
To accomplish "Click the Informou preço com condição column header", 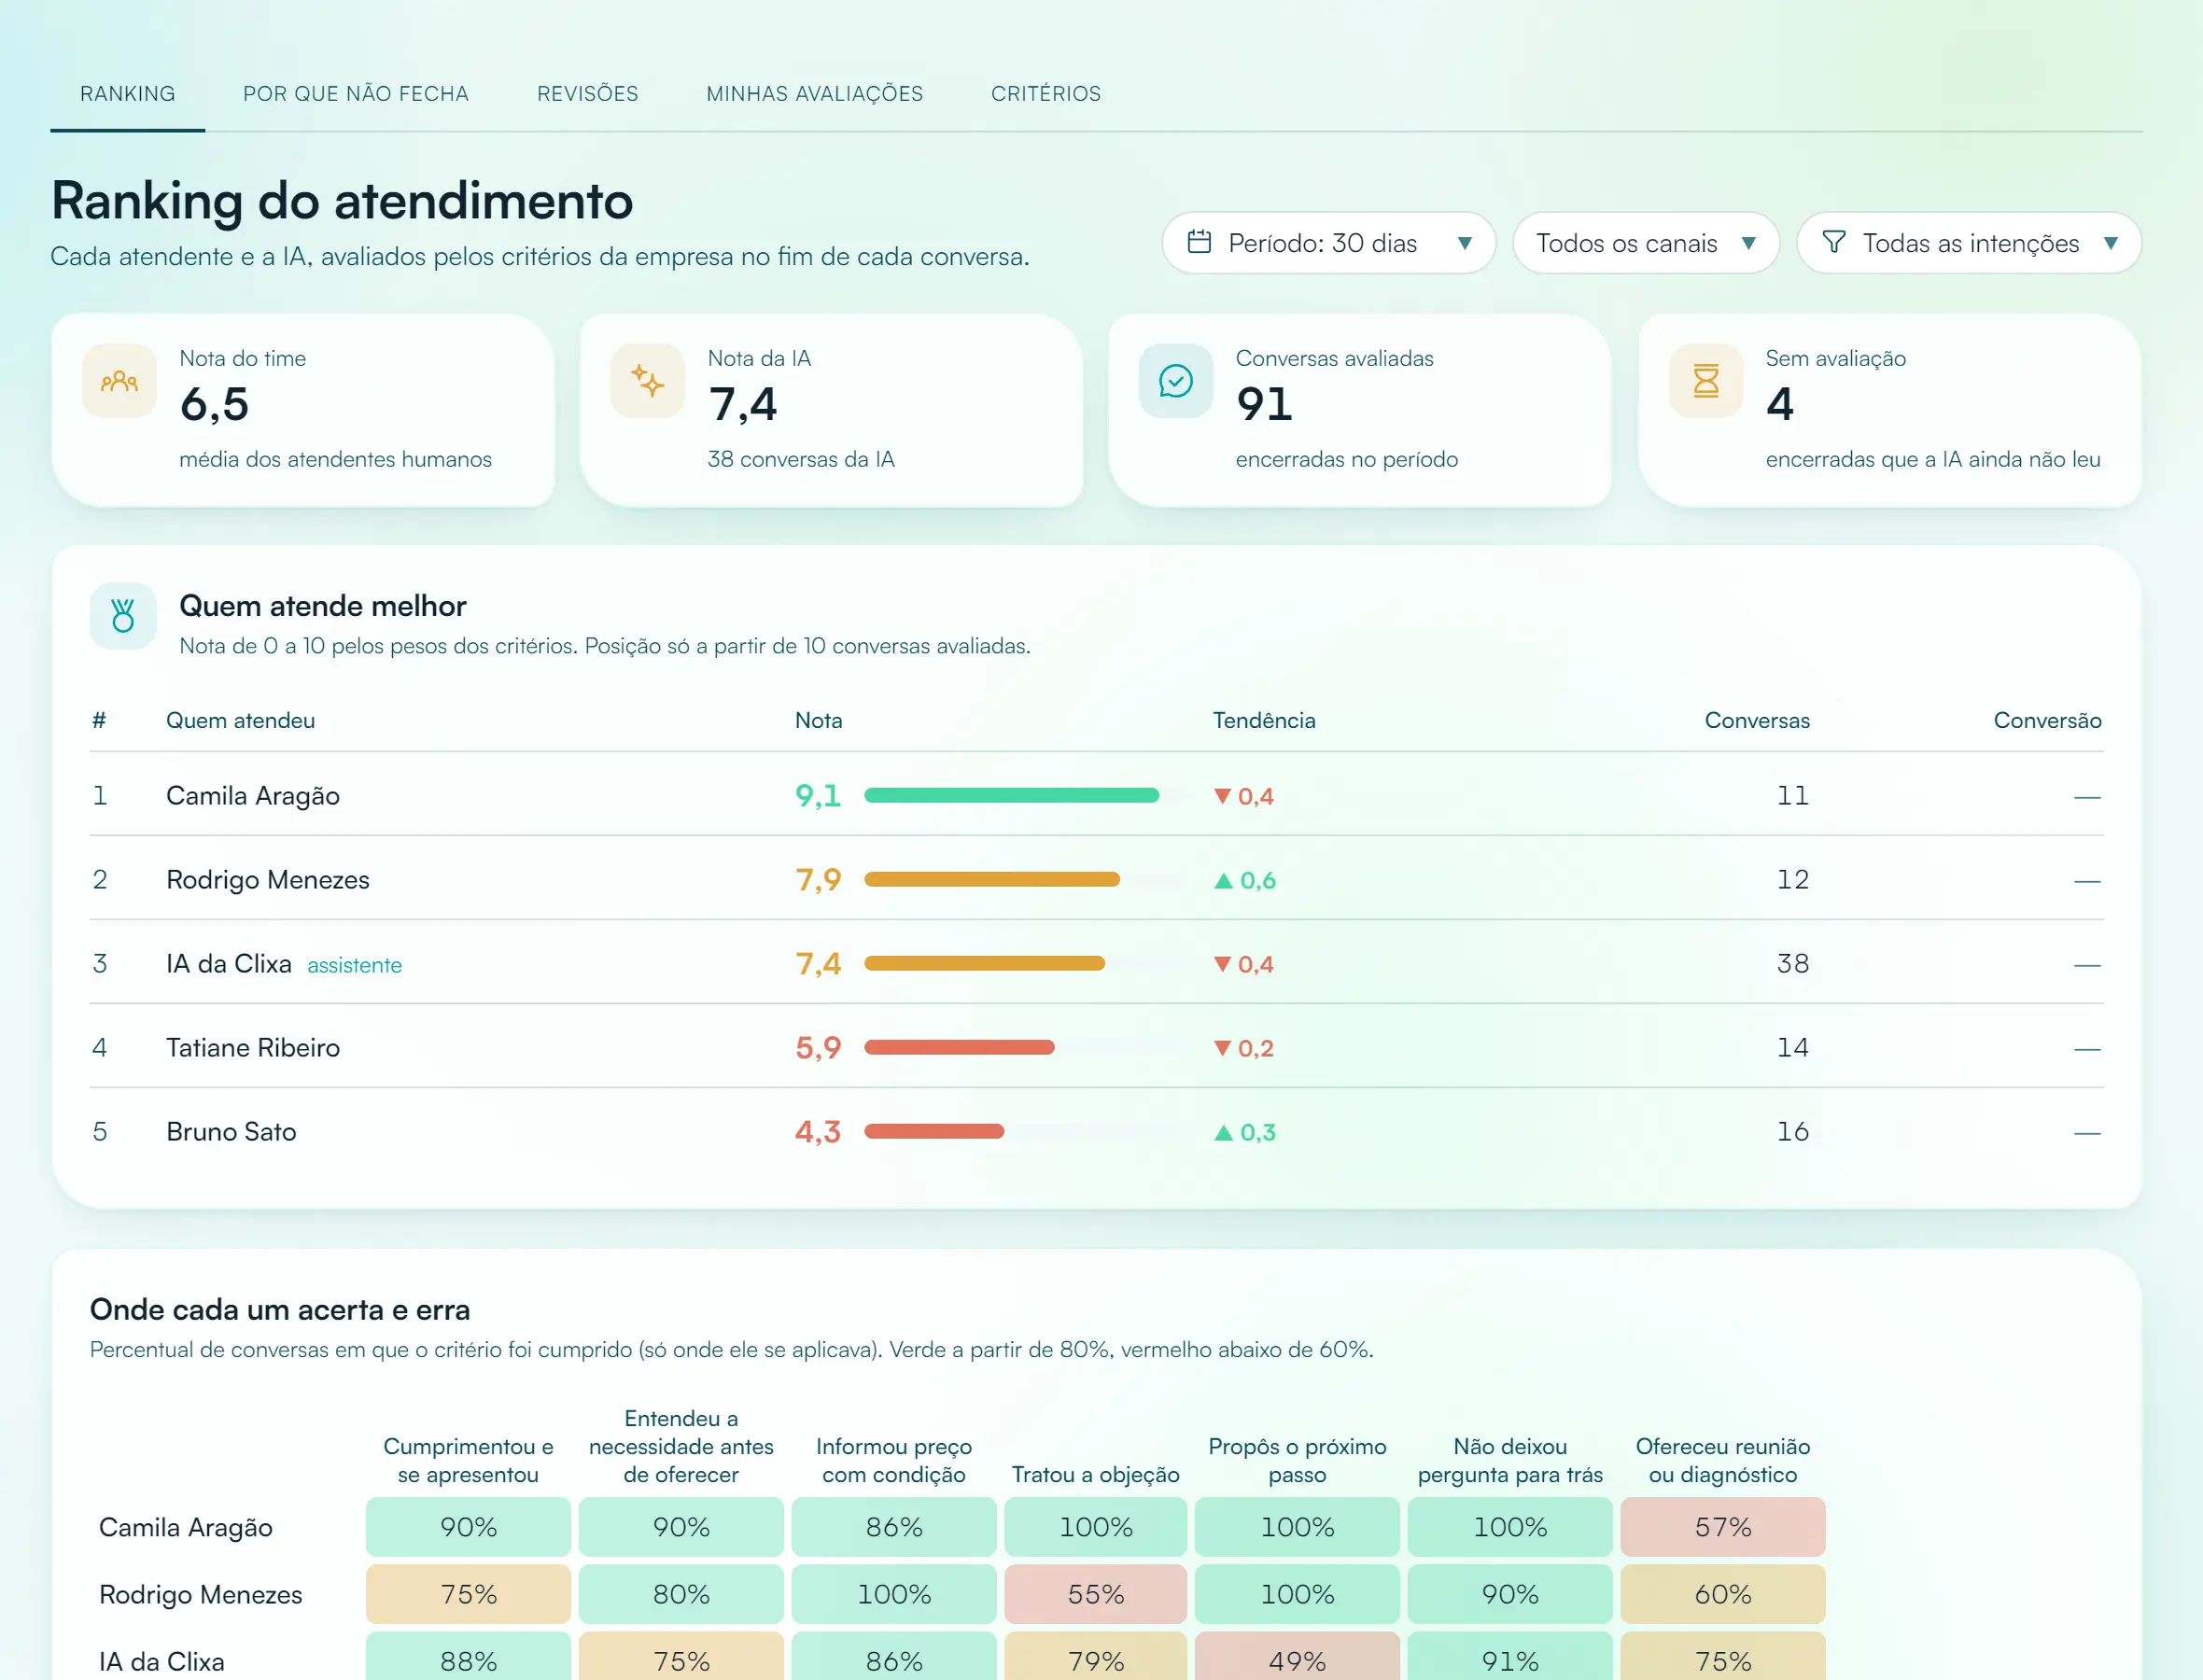I will tap(893, 1461).
